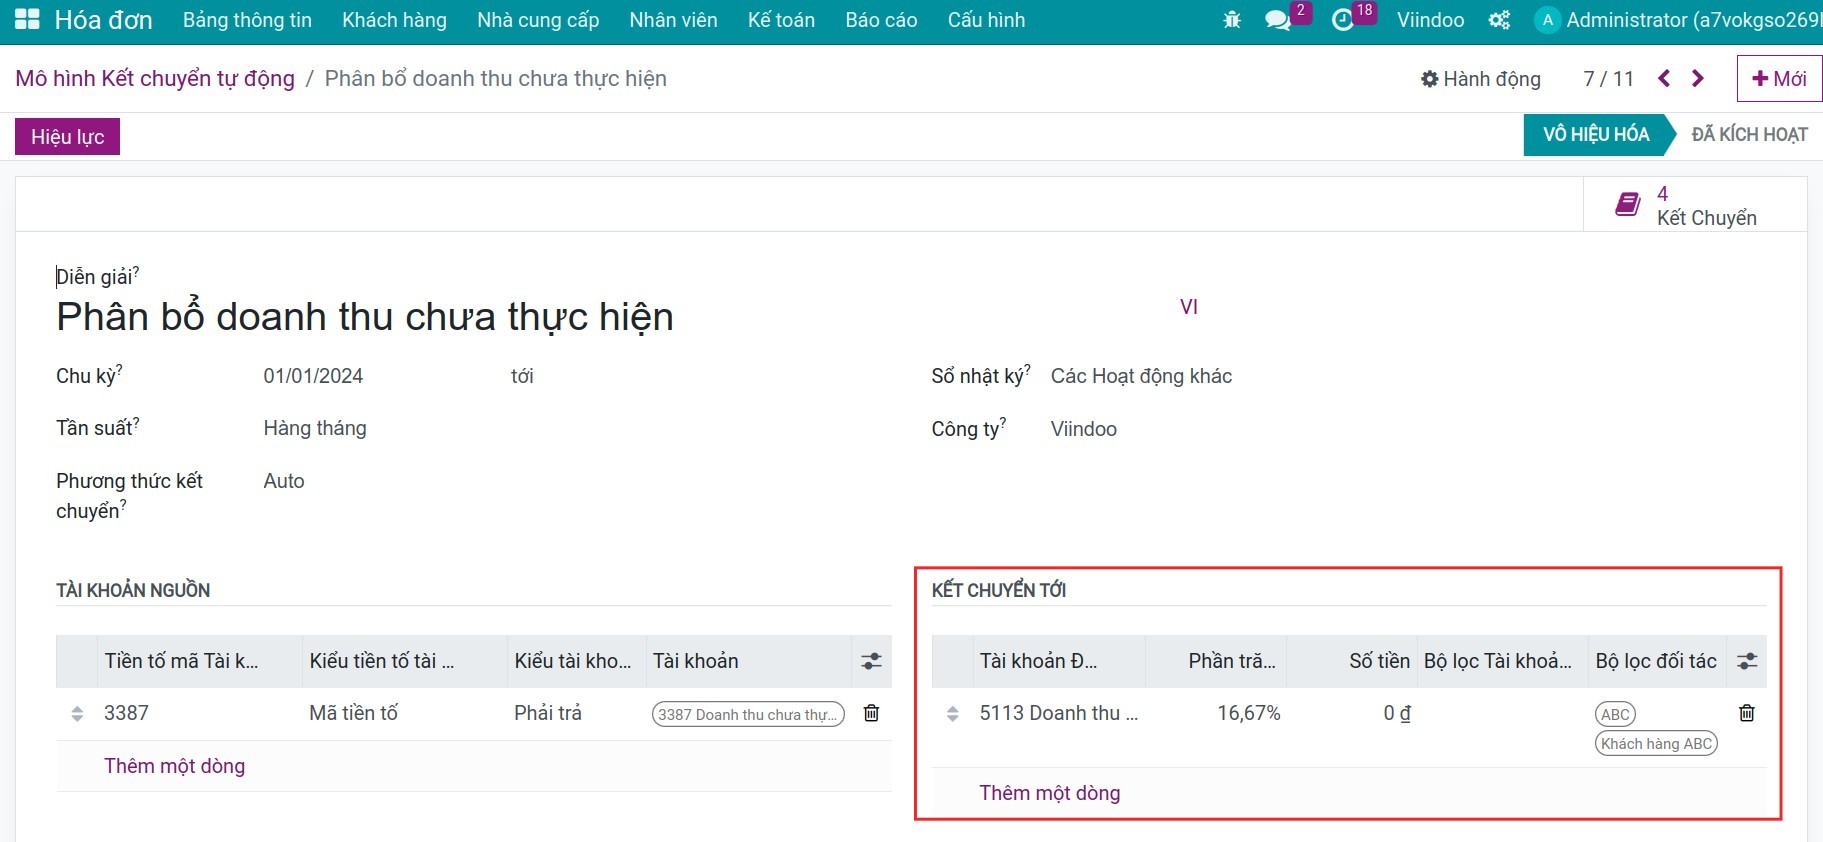Viewport: 1823px width, 842px height.
Task: Click the 3387 Doanh thu chưa thực account tag
Action: (748, 714)
